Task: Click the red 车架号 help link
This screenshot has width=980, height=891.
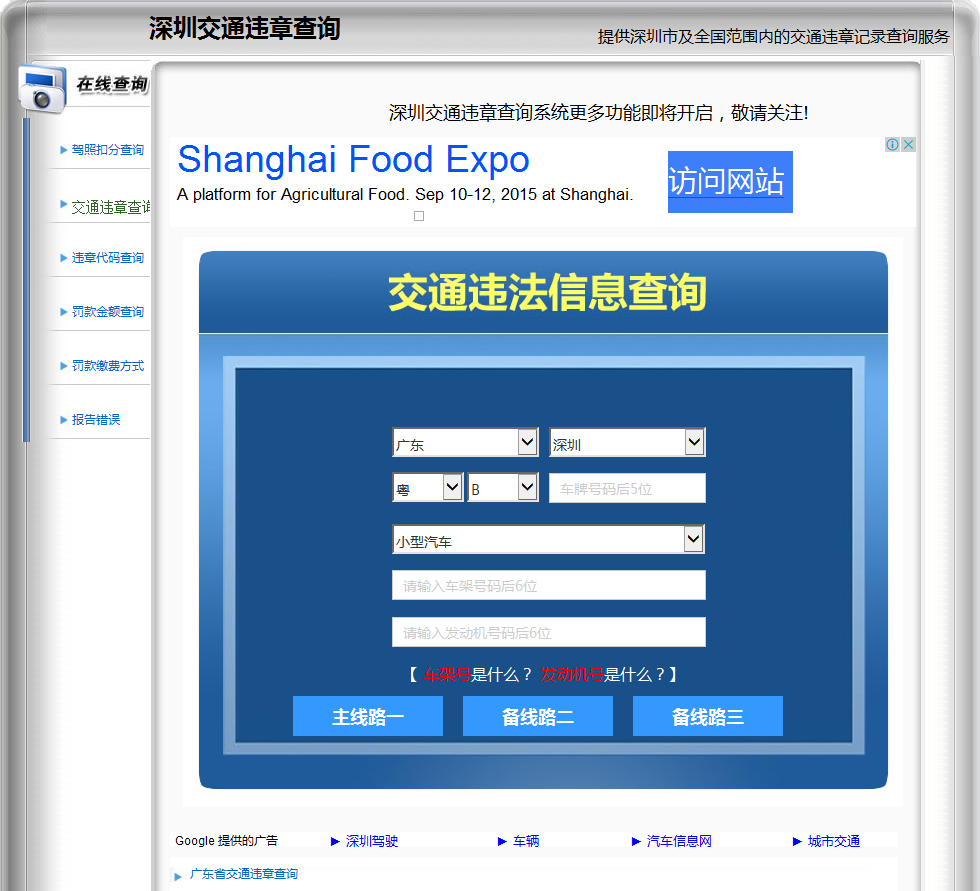Action: coord(447,675)
